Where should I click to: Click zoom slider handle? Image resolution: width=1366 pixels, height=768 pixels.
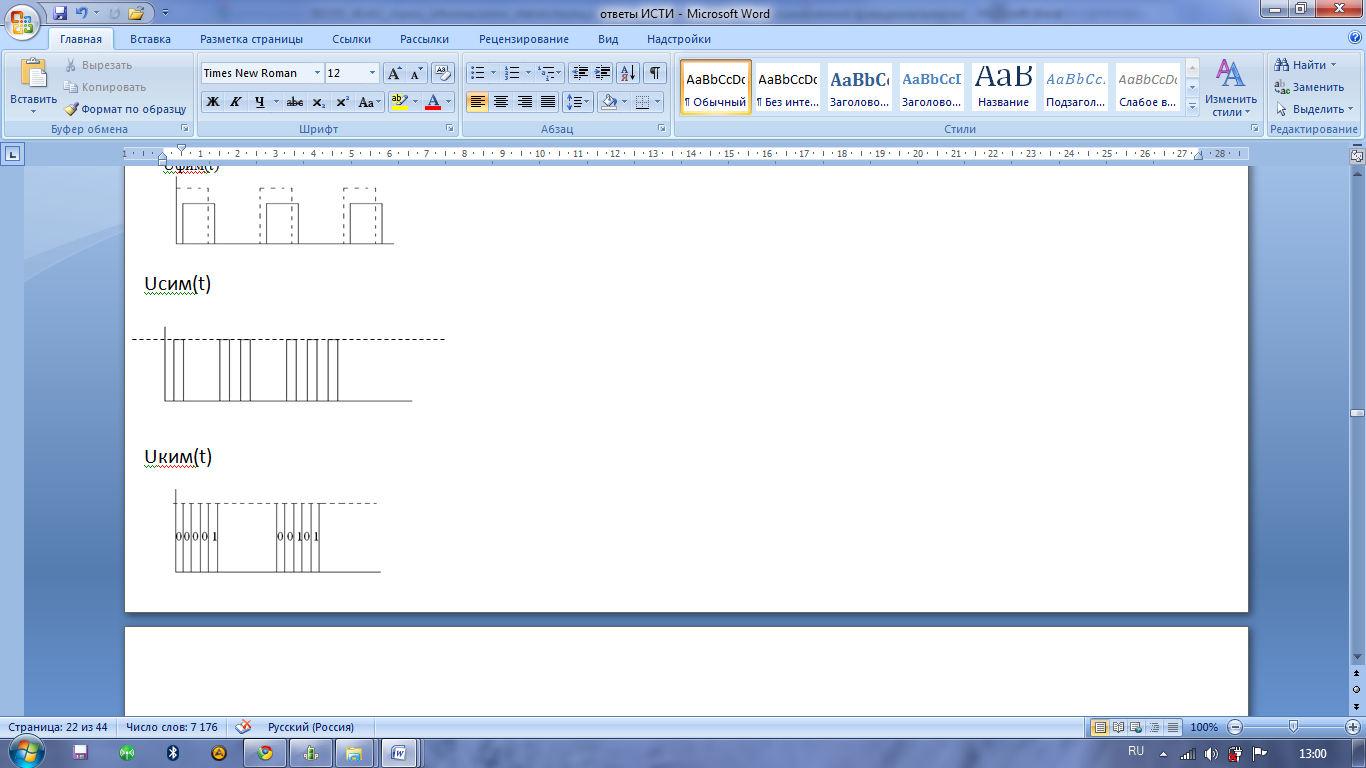point(1294,727)
